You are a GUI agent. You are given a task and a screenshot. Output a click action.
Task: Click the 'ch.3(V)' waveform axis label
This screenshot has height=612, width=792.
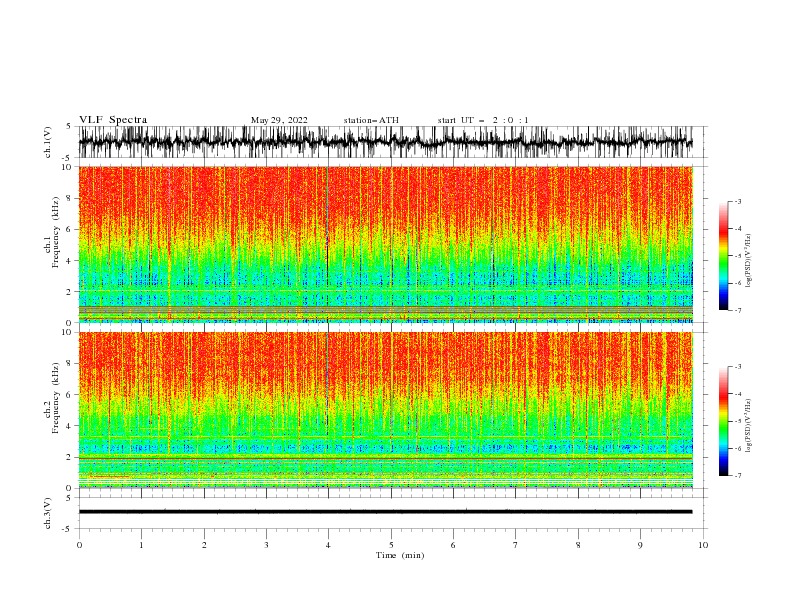(48, 513)
